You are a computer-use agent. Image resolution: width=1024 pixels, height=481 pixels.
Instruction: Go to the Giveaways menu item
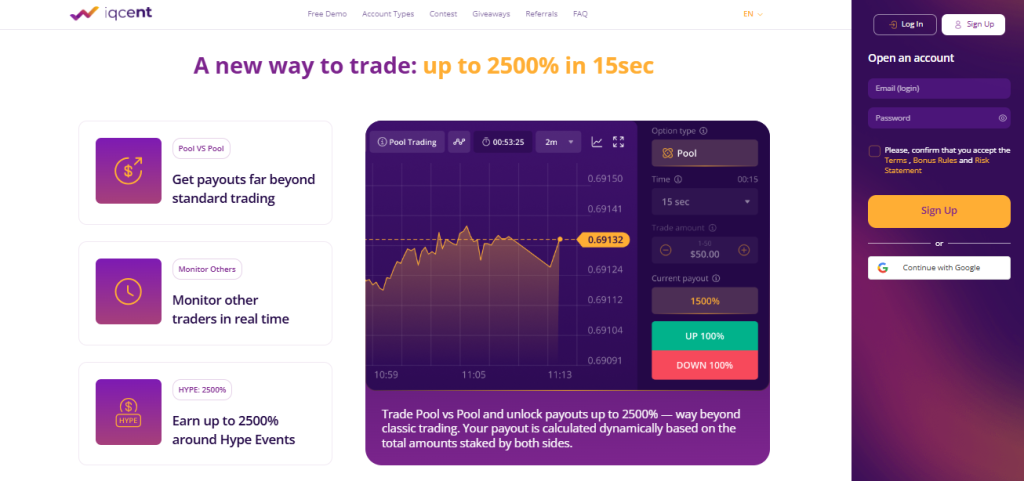tap(491, 15)
